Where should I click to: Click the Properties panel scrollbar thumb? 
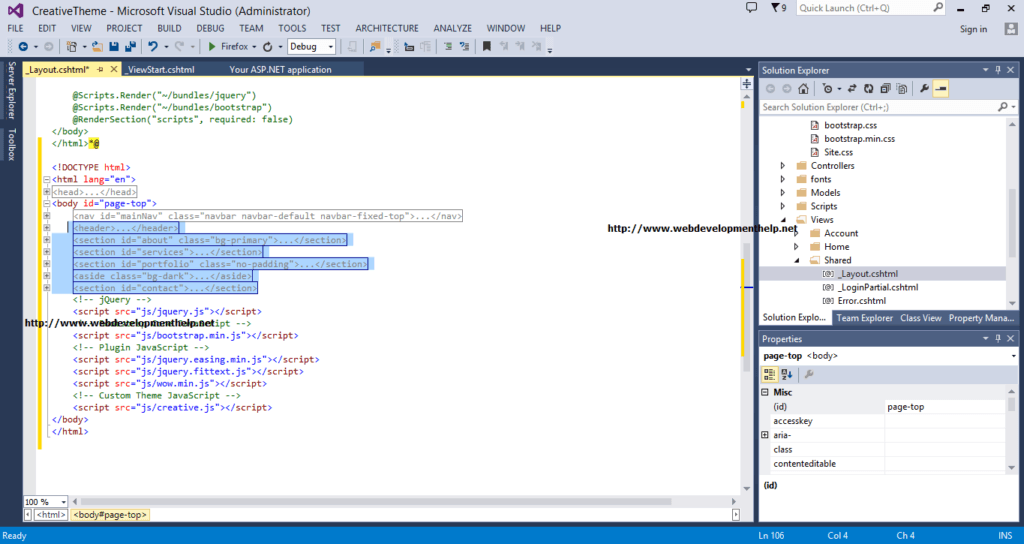[x=1012, y=406]
